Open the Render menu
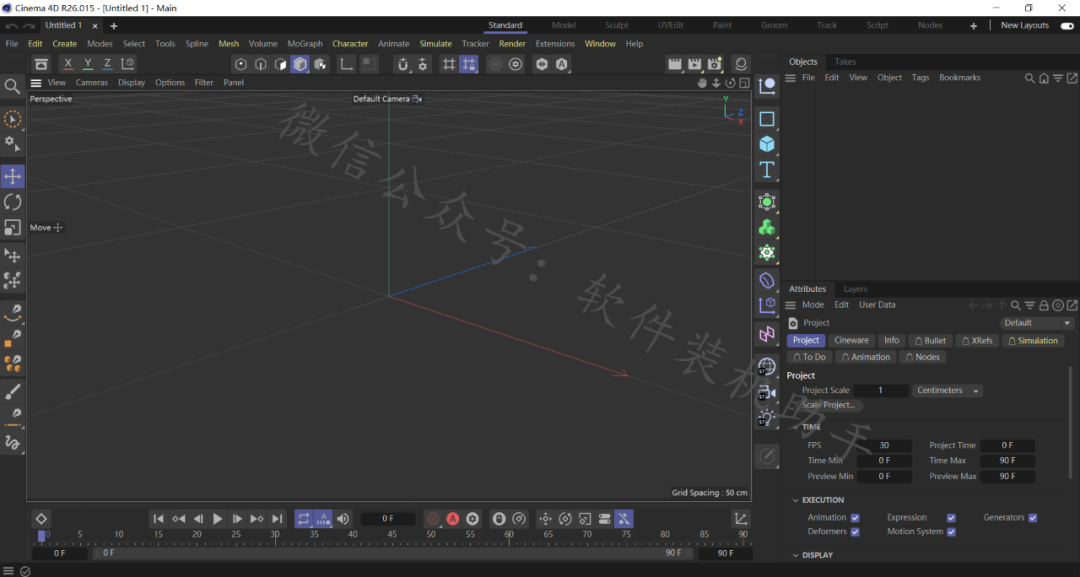Screen dimensions: 1080x577 point(512,43)
